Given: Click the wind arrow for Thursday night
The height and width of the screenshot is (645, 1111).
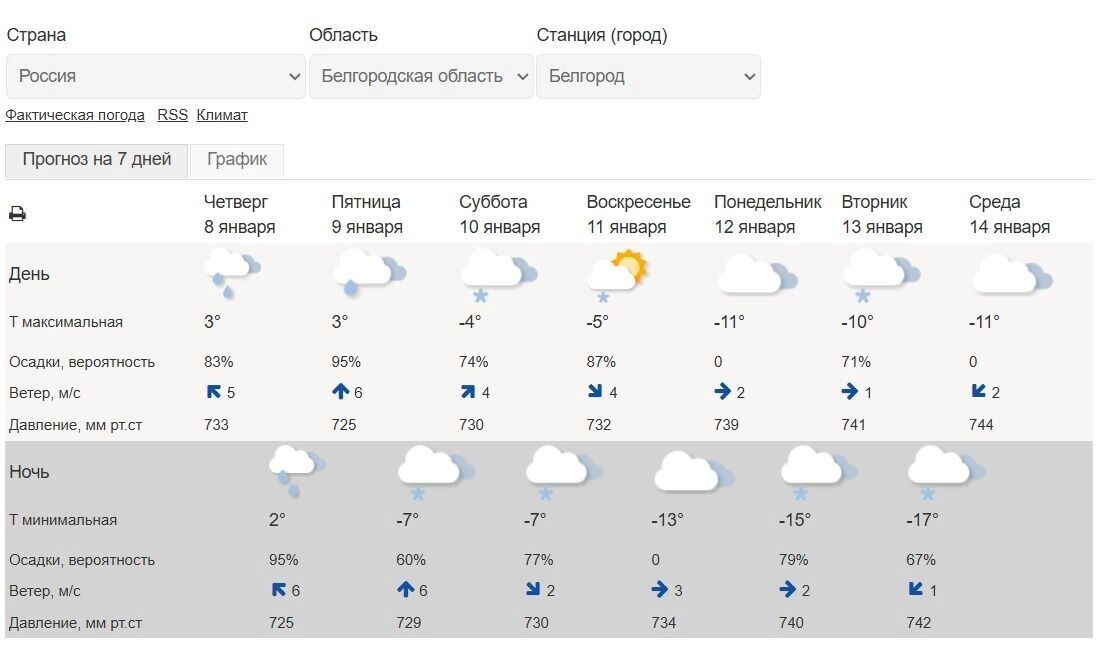Looking at the screenshot, I should pyautogui.click(x=280, y=590).
